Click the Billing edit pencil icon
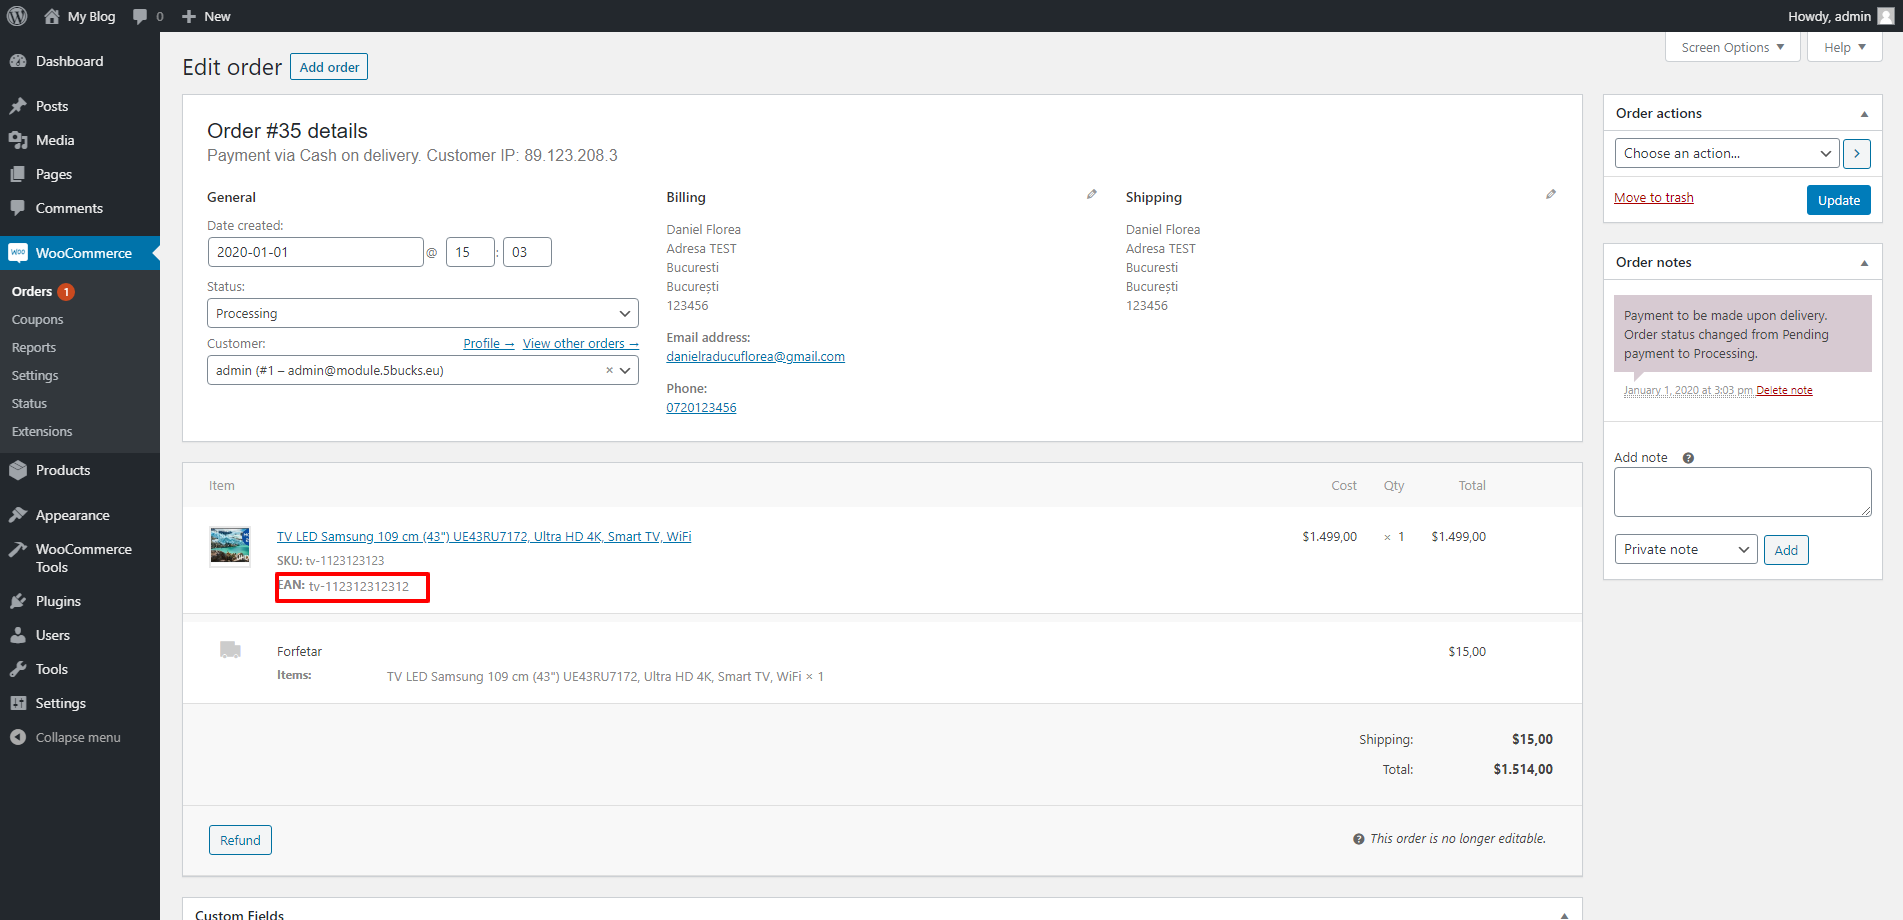Screen dimensions: 1903x920 [1092, 195]
